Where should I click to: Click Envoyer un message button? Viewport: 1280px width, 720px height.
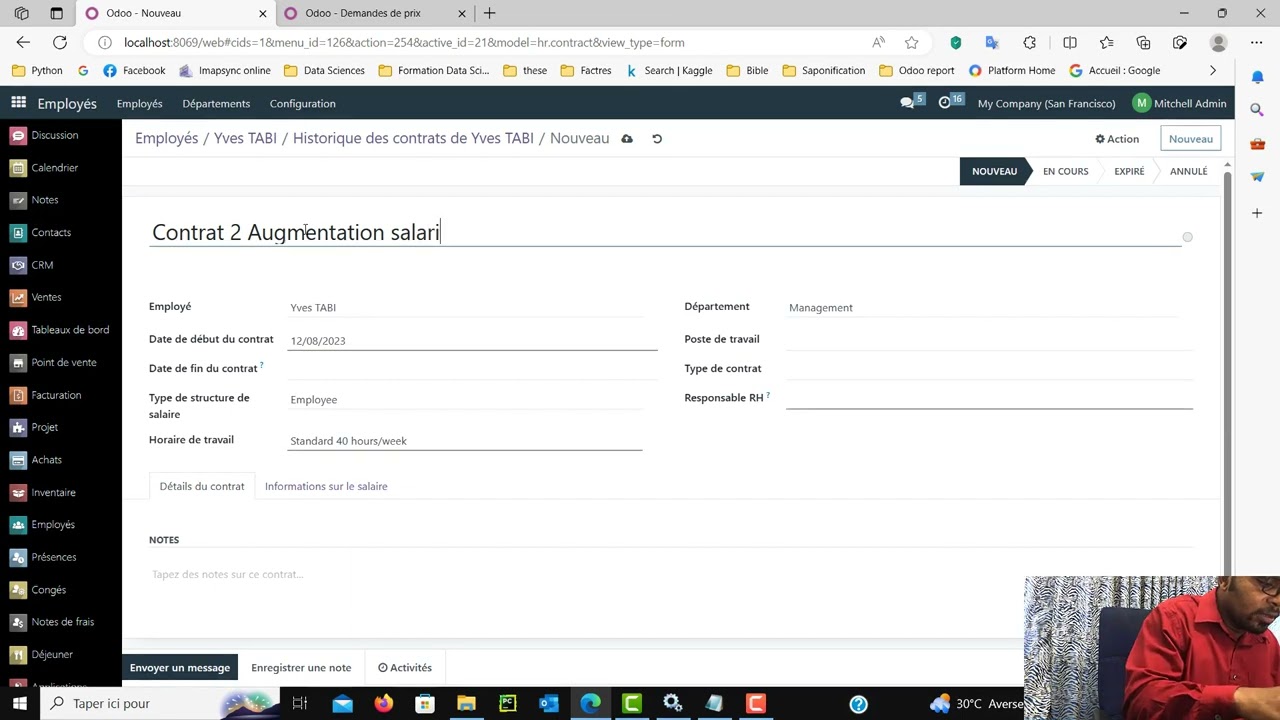[180, 667]
